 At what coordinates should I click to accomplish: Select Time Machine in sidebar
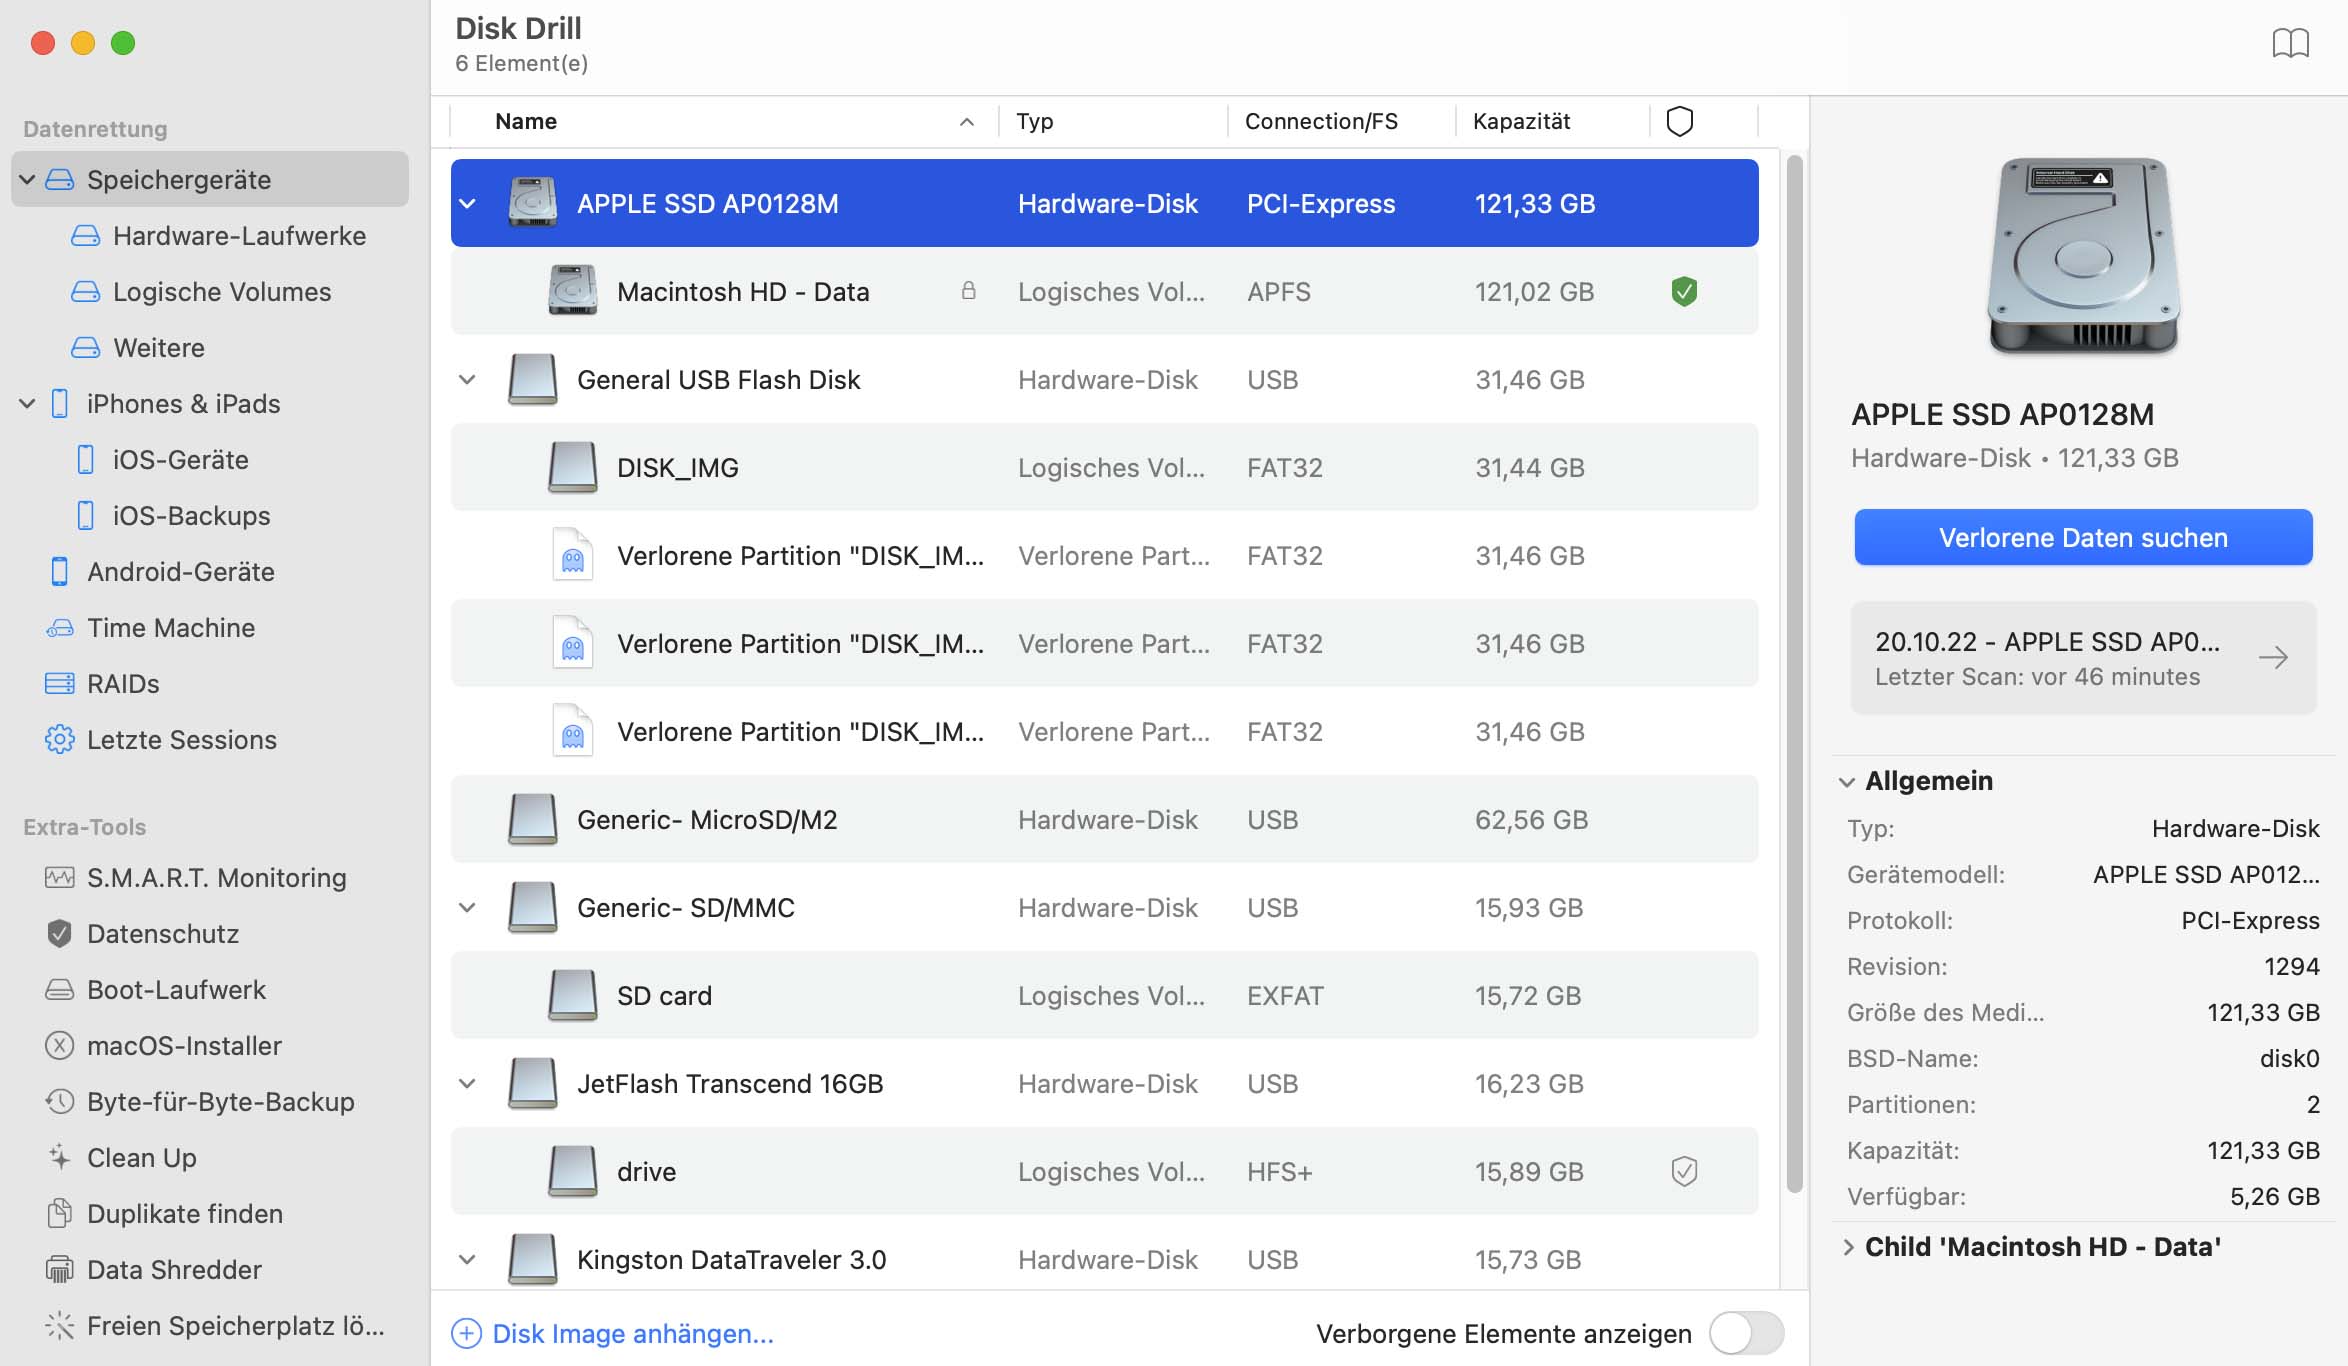[150, 627]
